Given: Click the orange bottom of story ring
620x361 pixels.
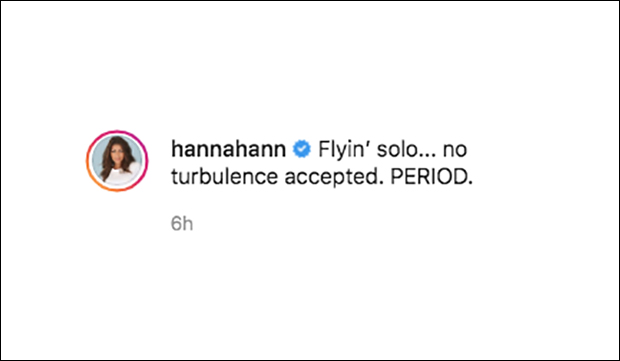Looking at the screenshot, I should point(117,190).
